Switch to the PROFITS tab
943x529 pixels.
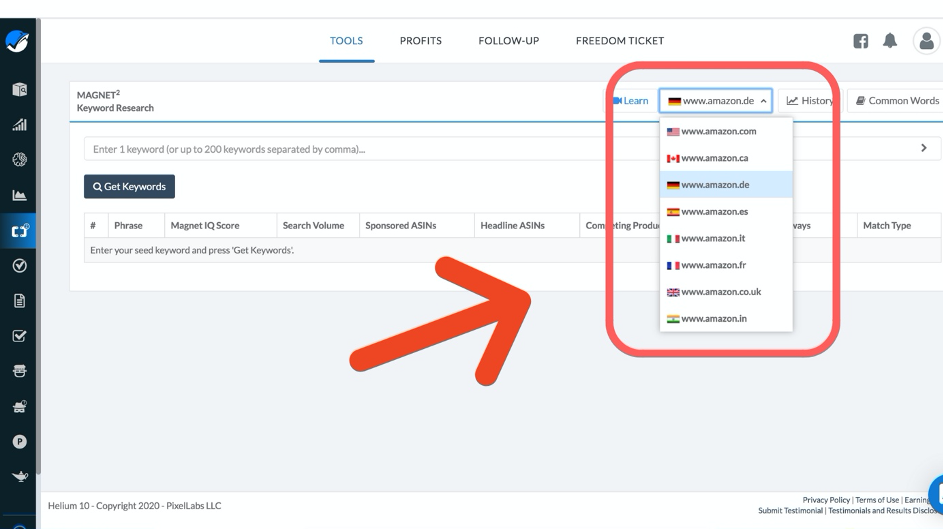pyautogui.click(x=420, y=41)
